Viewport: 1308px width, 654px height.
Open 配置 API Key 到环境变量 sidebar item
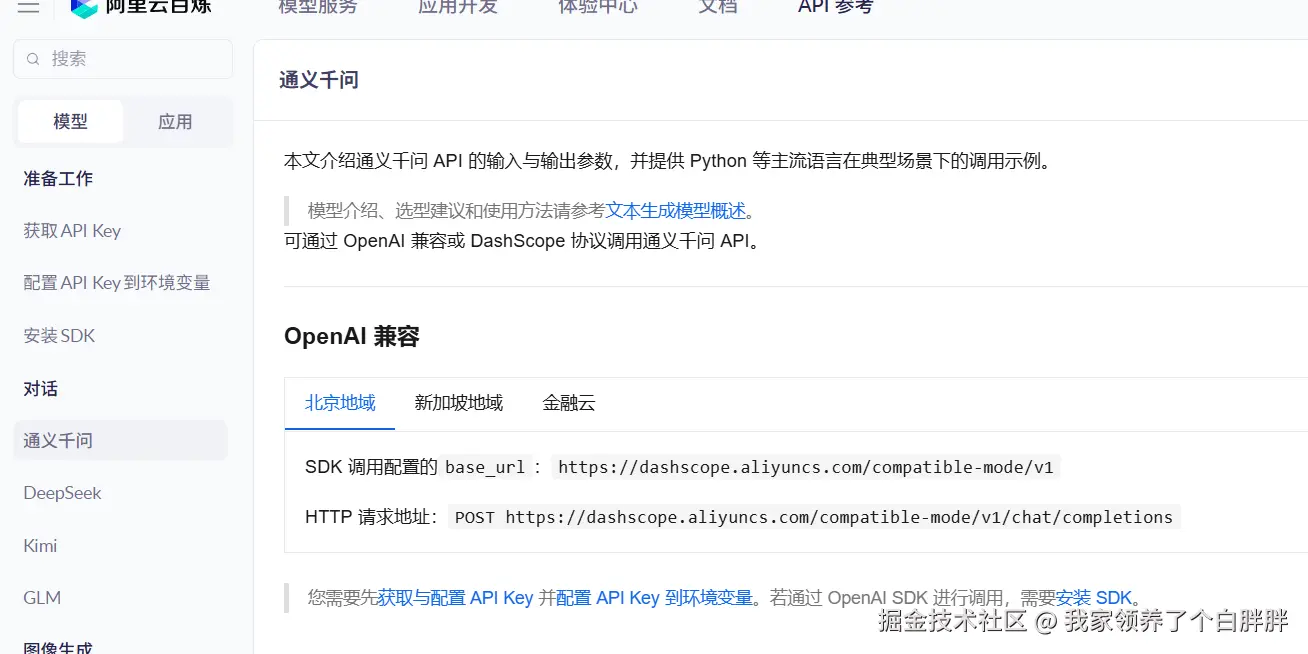(117, 283)
